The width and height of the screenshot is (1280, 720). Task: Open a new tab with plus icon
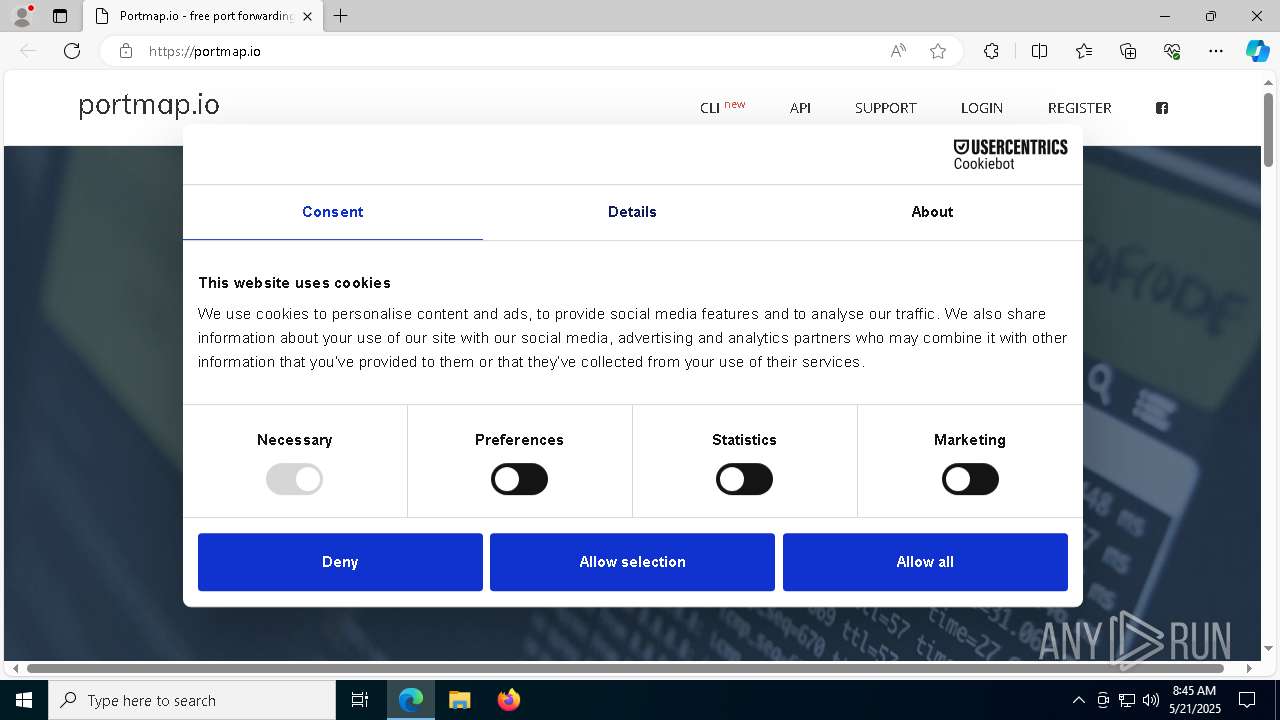pyautogui.click(x=341, y=16)
